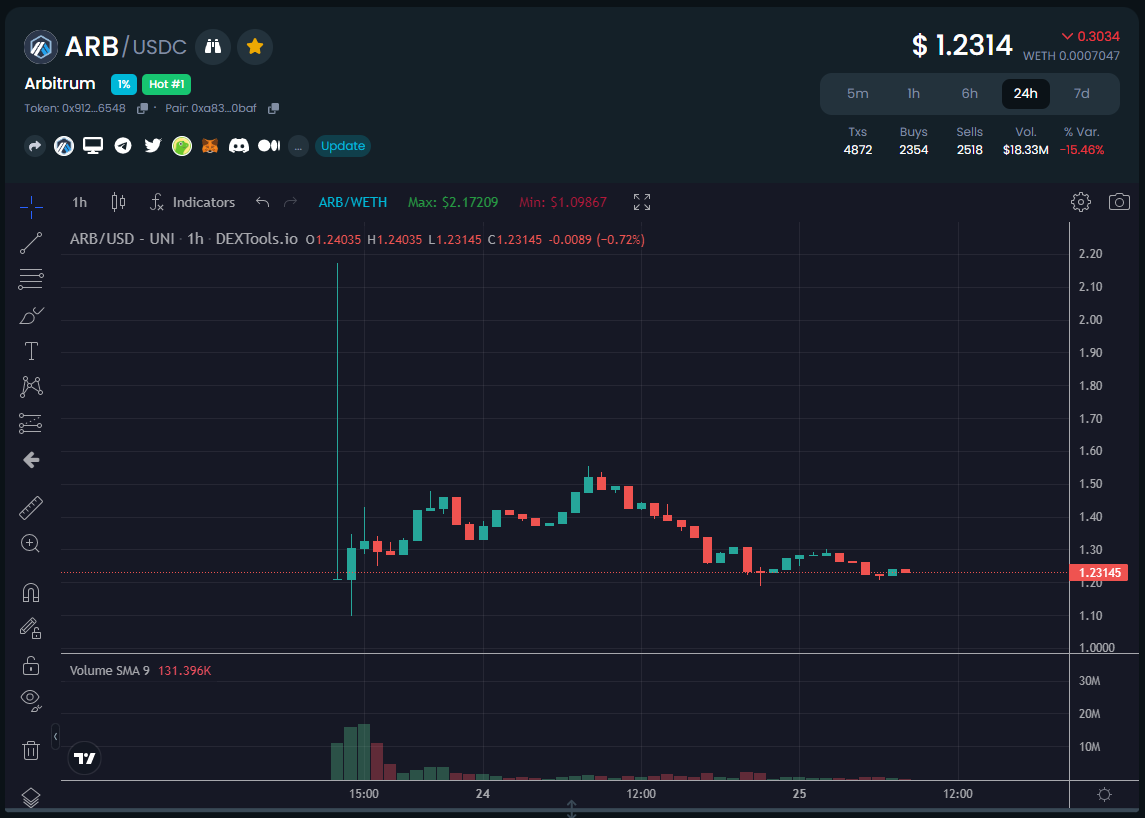
Task: Open the Telegram icon link
Action: [x=123, y=146]
